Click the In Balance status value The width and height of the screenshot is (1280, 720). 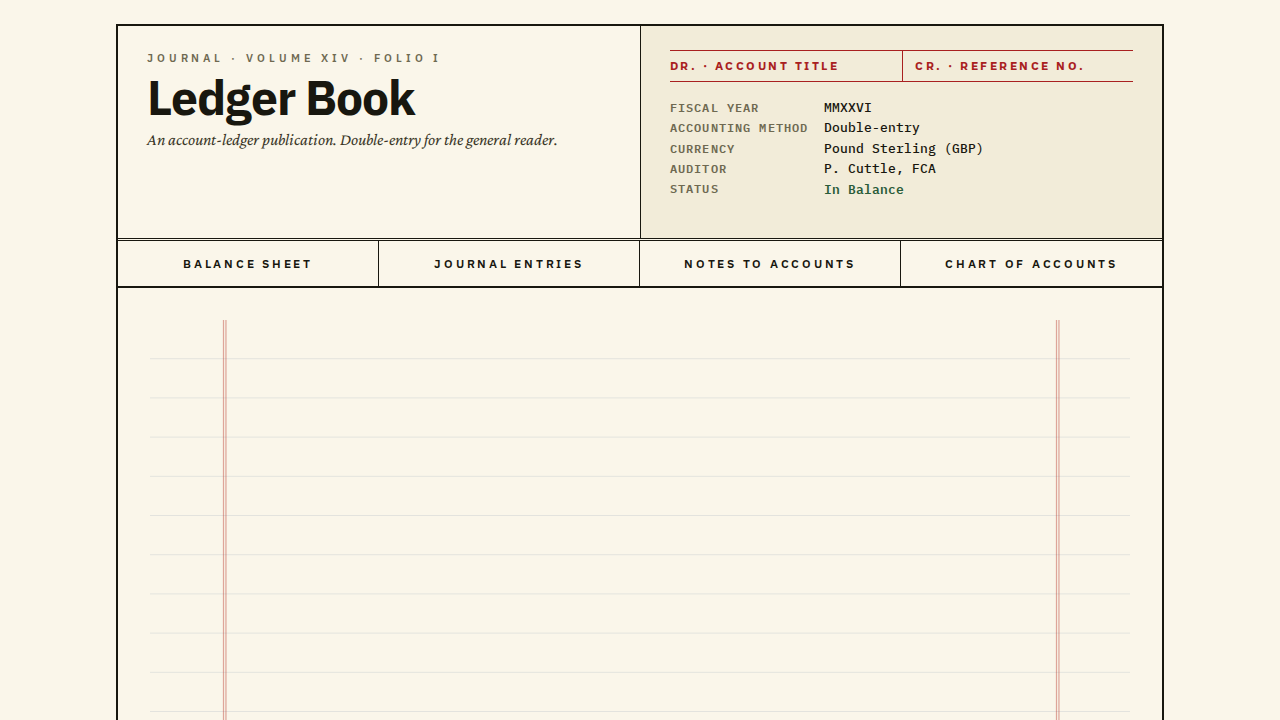[x=864, y=190]
